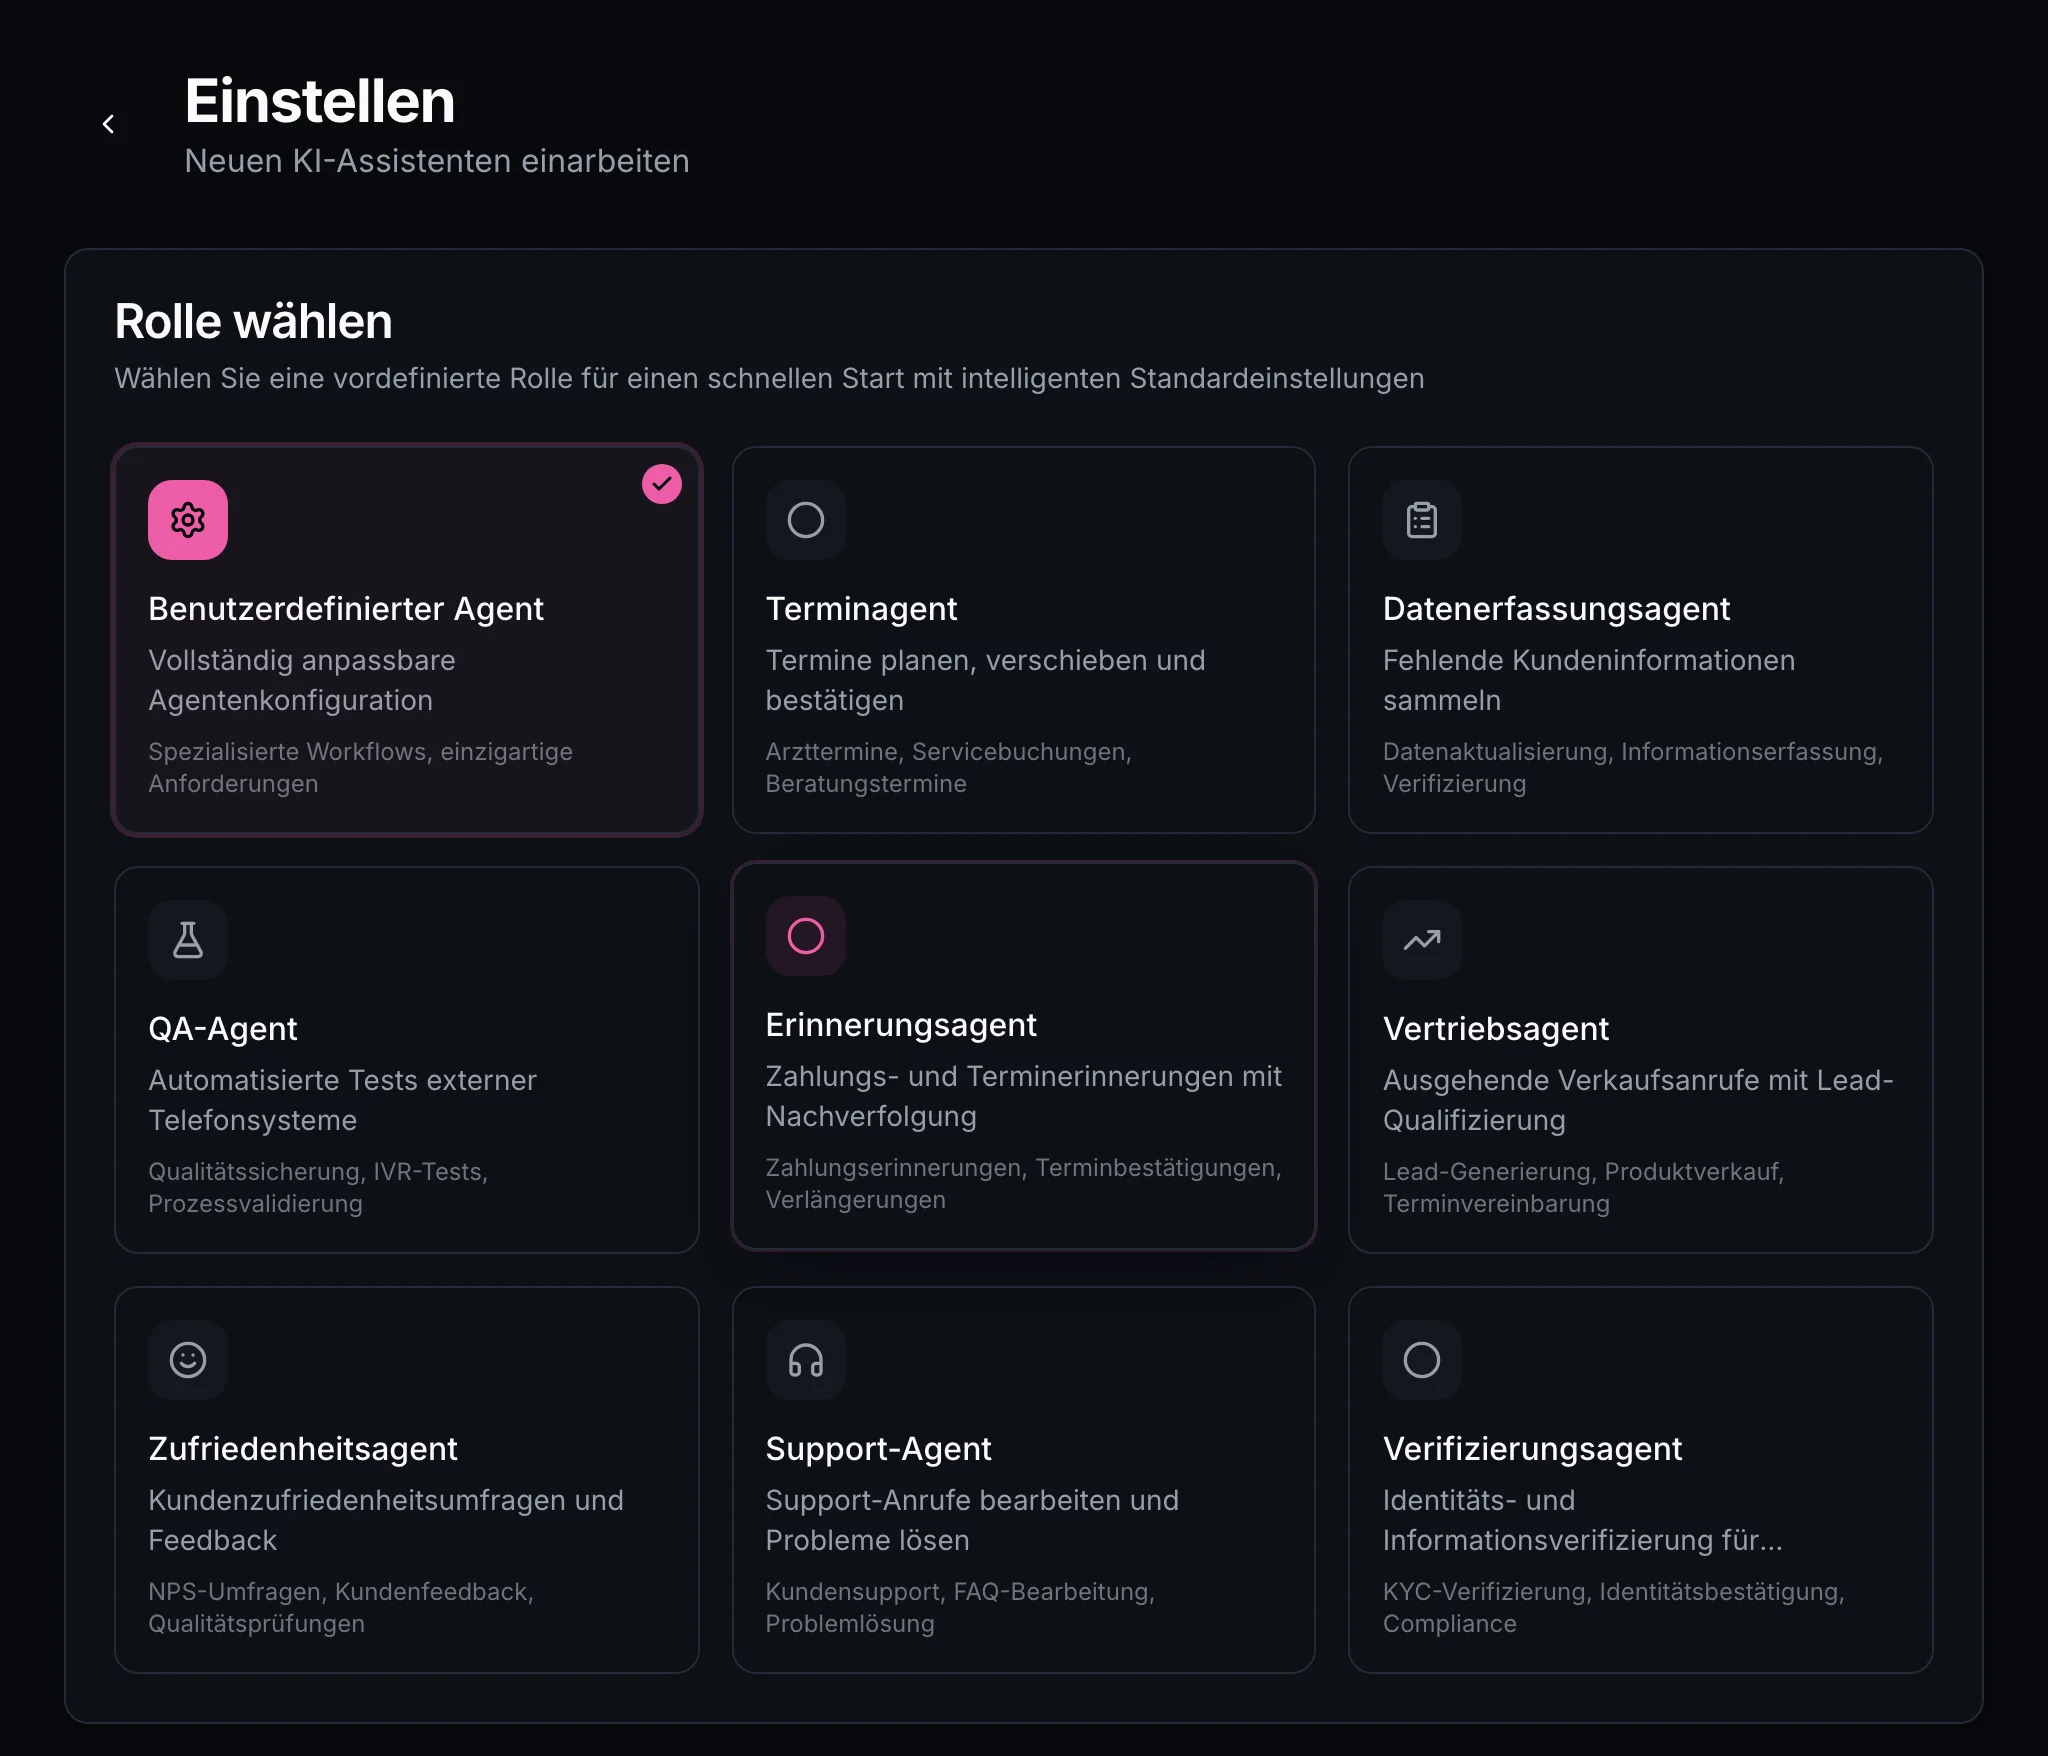
Task: Click the headphones icon on Support-Agent card
Action: (806, 1360)
